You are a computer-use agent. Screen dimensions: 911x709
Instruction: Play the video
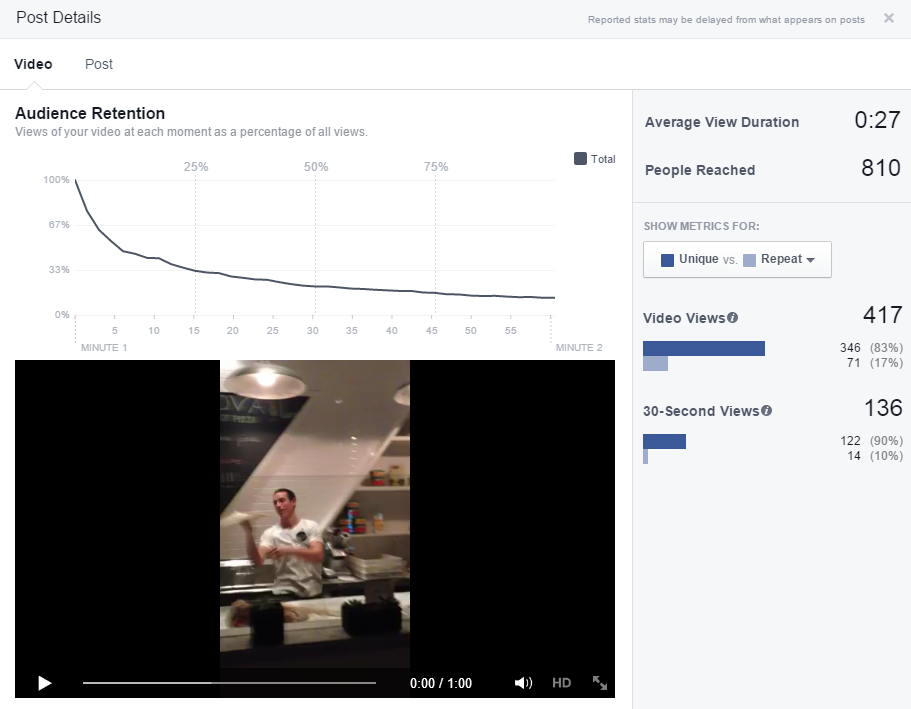coord(44,683)
